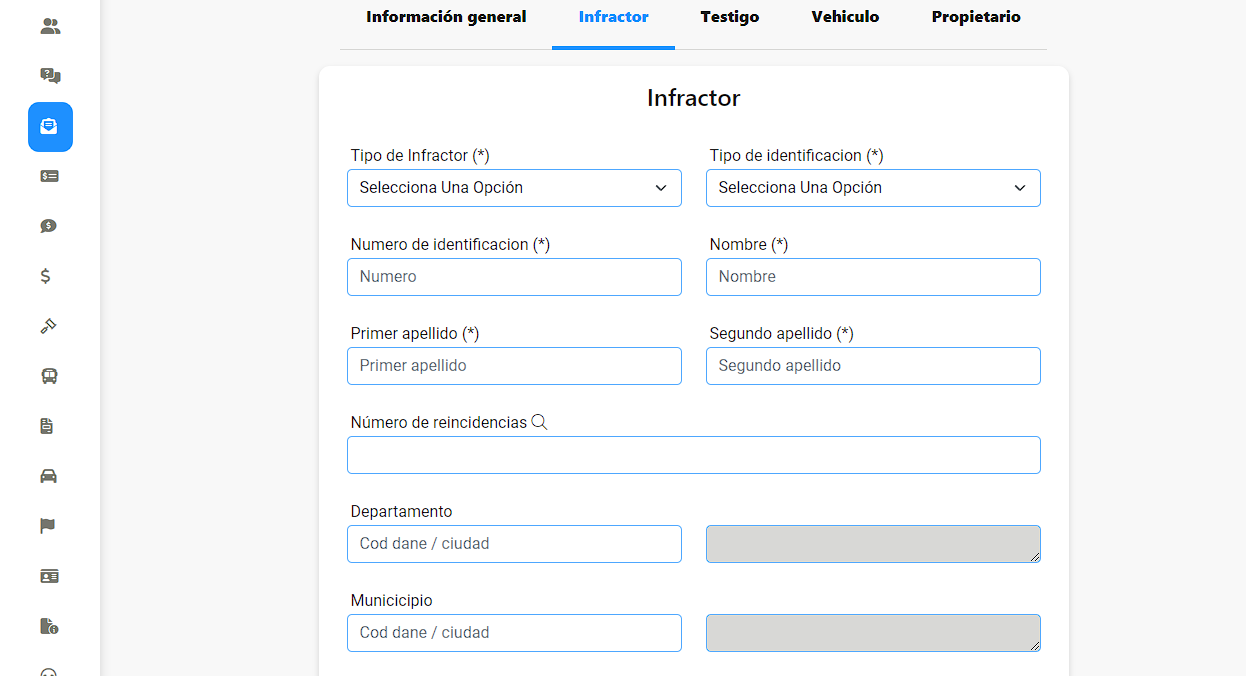Open the document lines sidebar icon
The width and height of the screenshot is (1246, 676).
(47, 426)
